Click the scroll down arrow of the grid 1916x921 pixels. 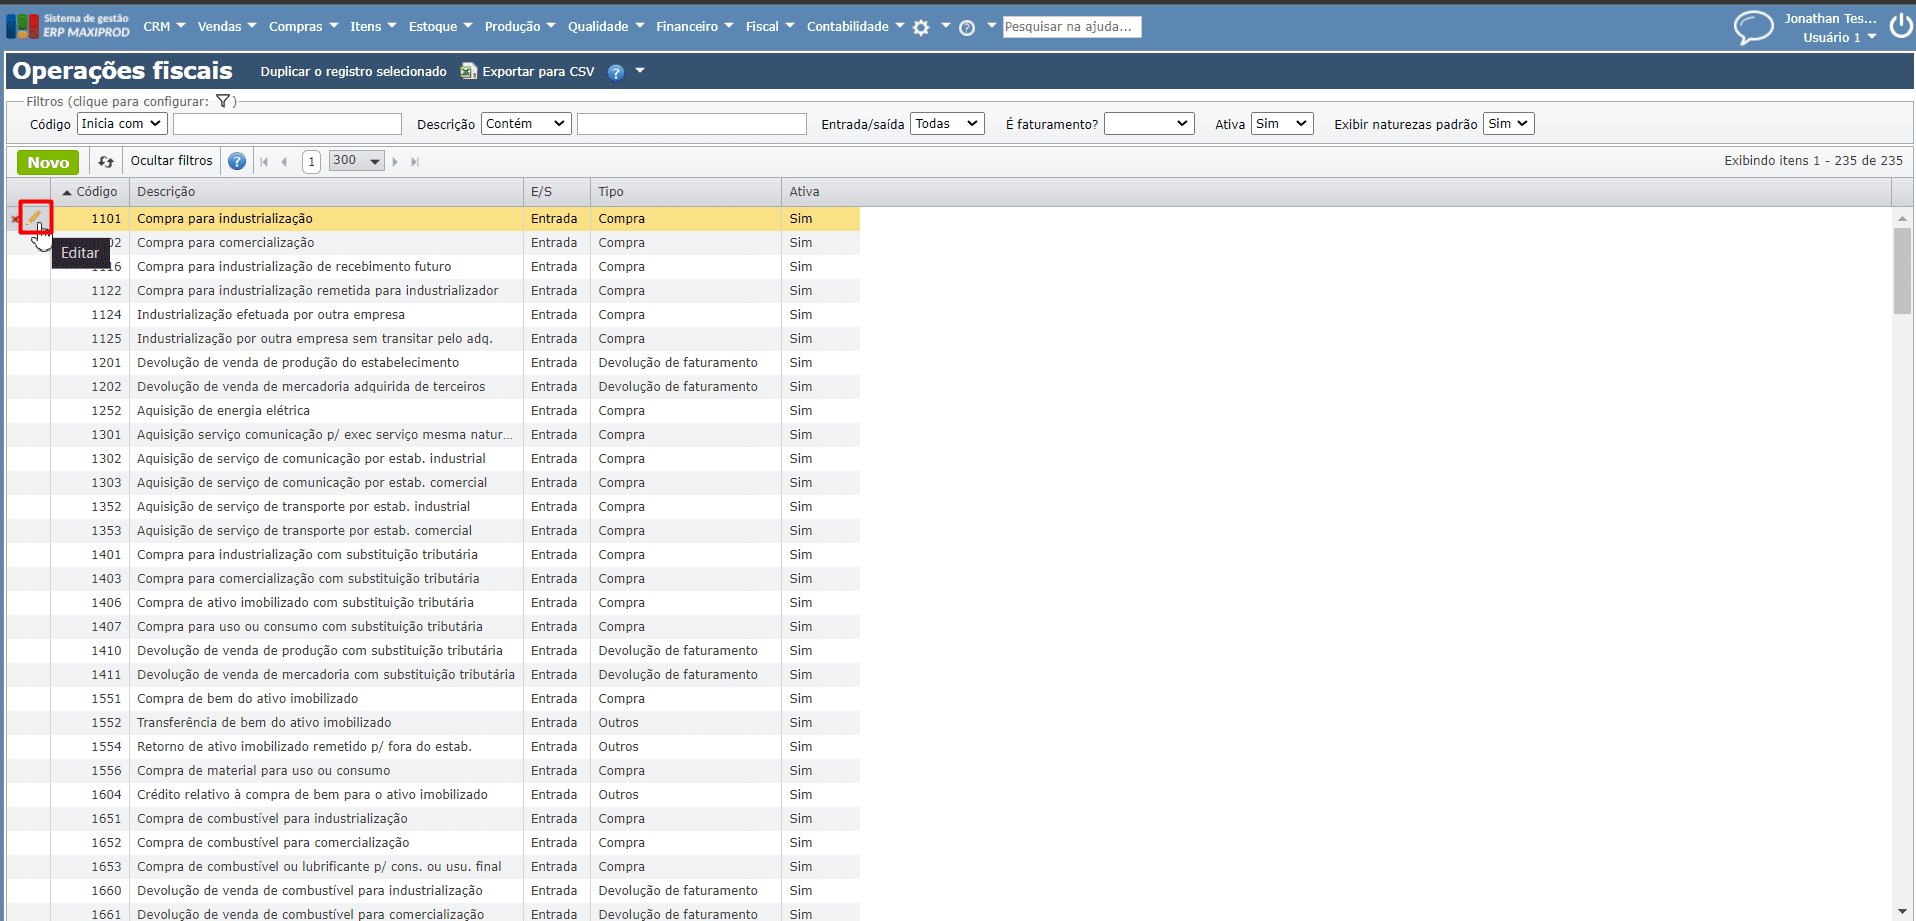pyautogui.click(x=1902, y=912)
